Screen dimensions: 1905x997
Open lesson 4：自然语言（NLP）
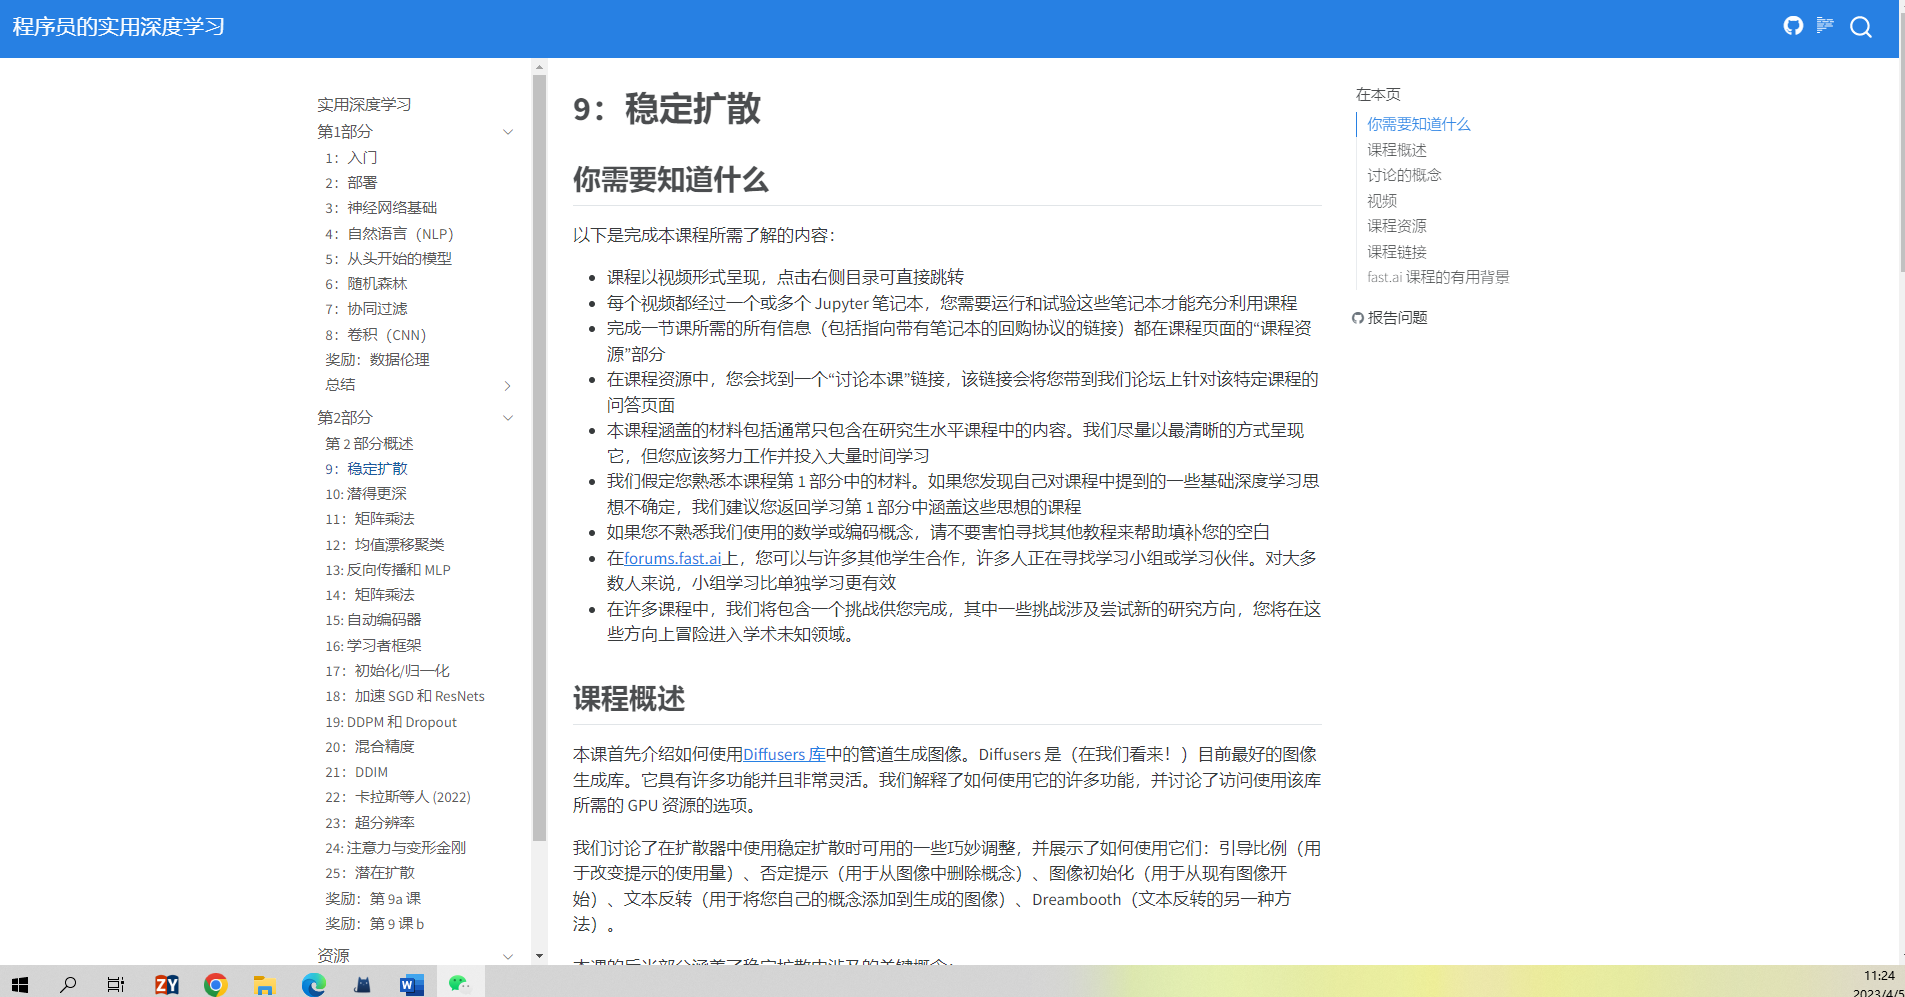[389, 234]
